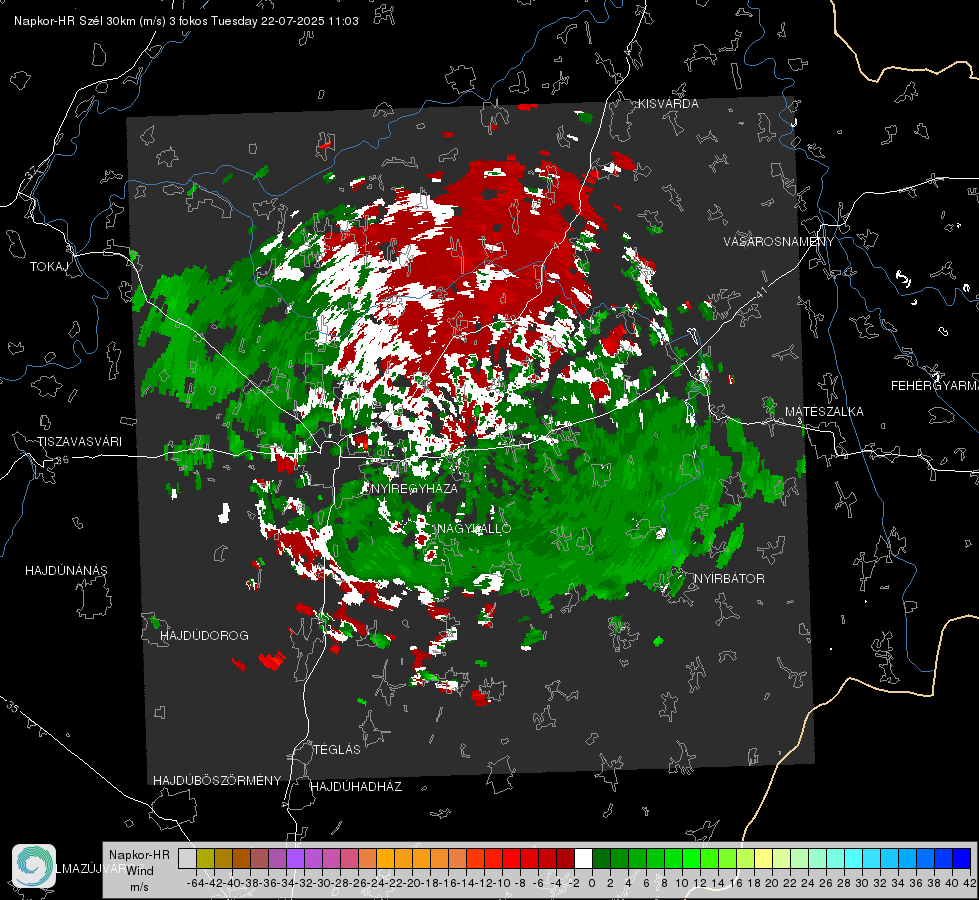Select the HAJDÚDOROG town label

pos(204,636)
